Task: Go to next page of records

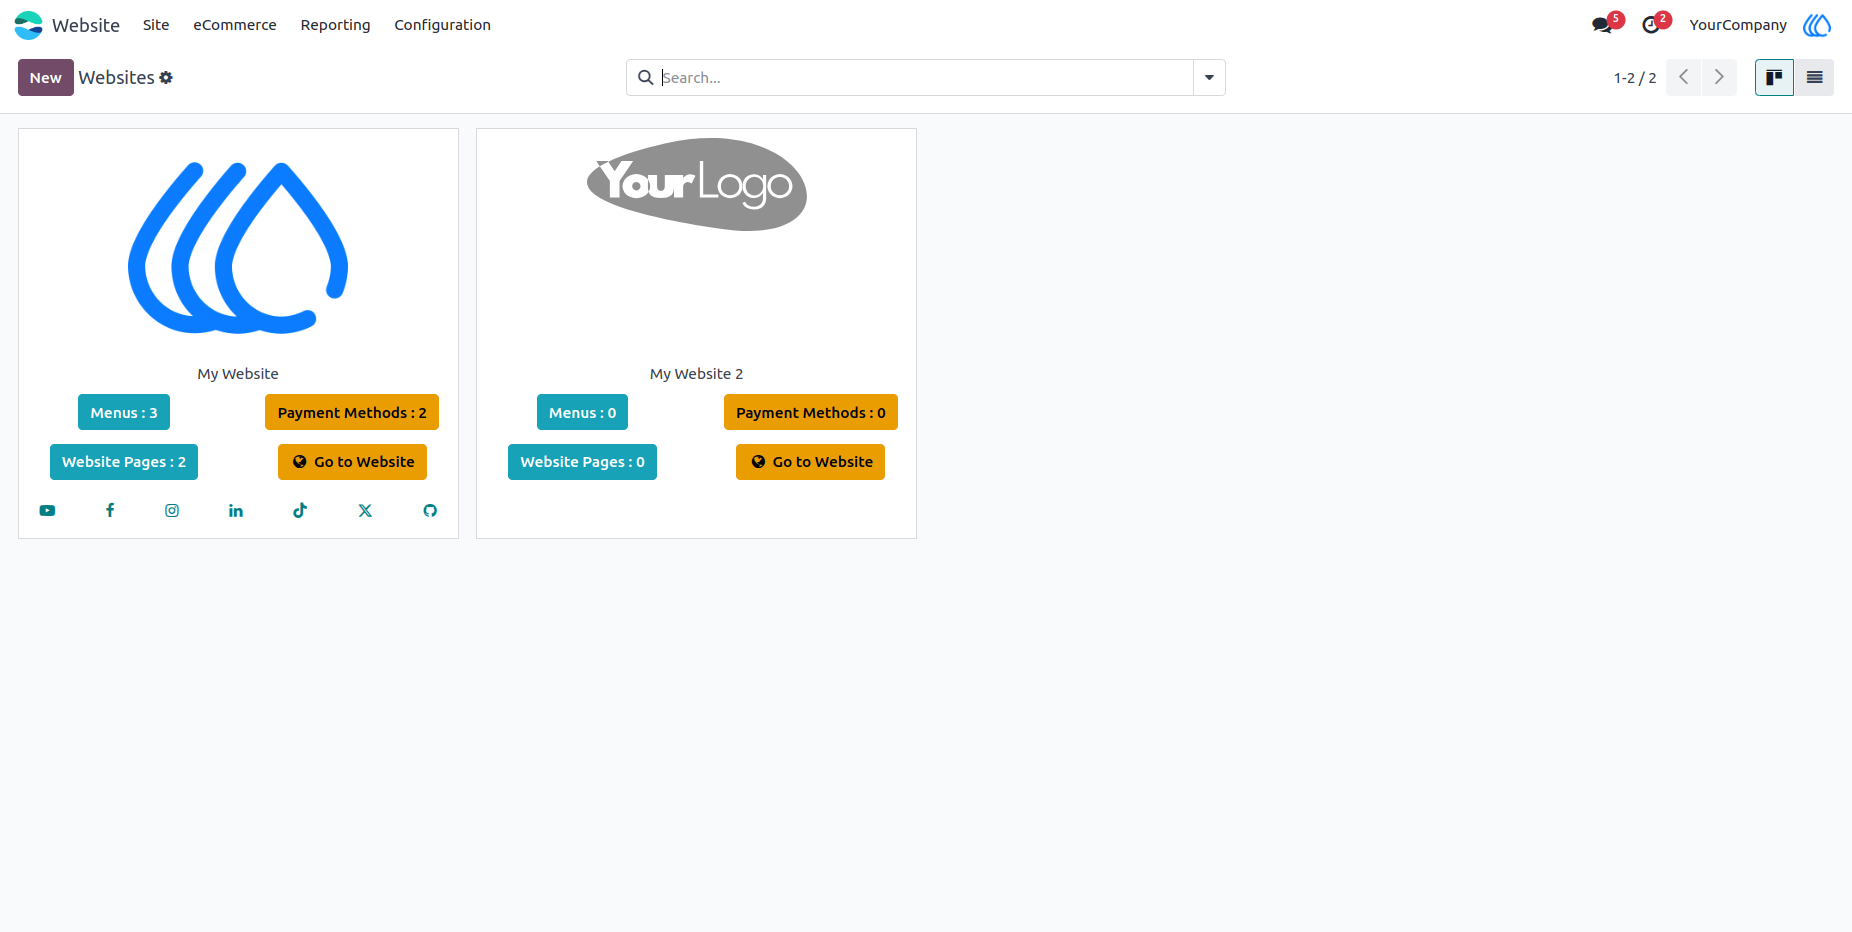Action: pyautogui.click(x=1719, y=78)
